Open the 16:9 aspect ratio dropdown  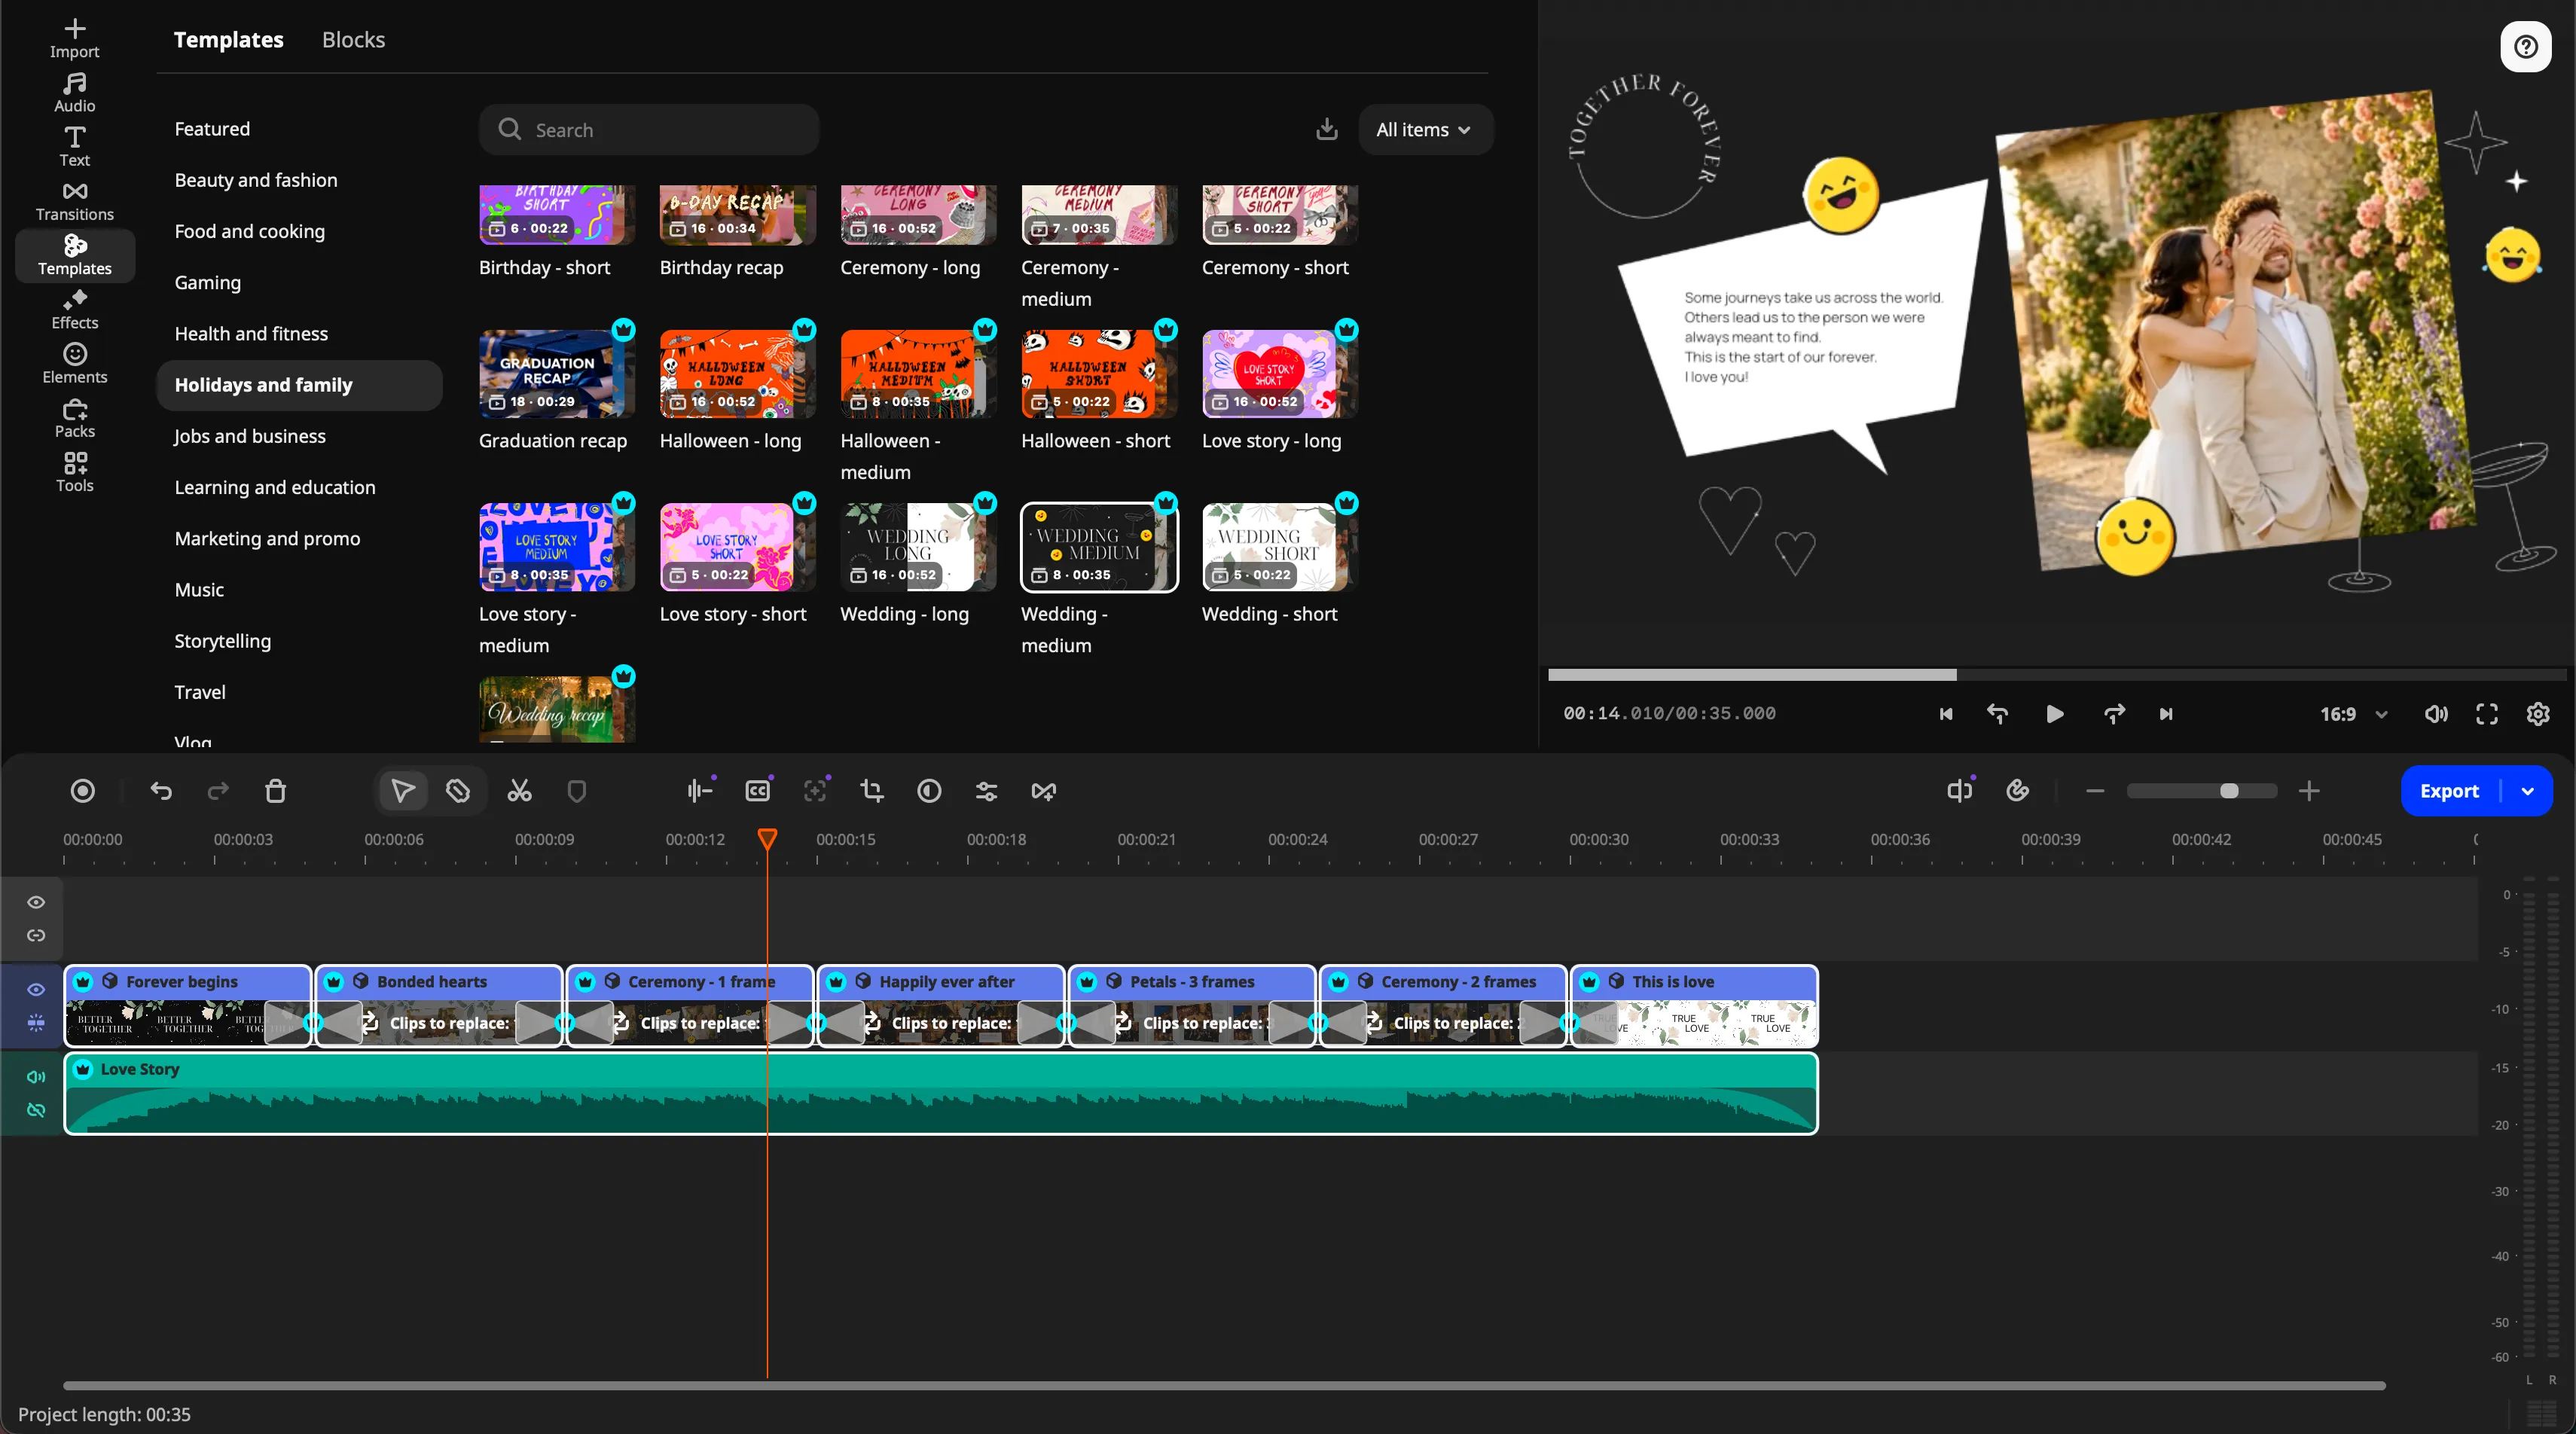point(2353,713)
